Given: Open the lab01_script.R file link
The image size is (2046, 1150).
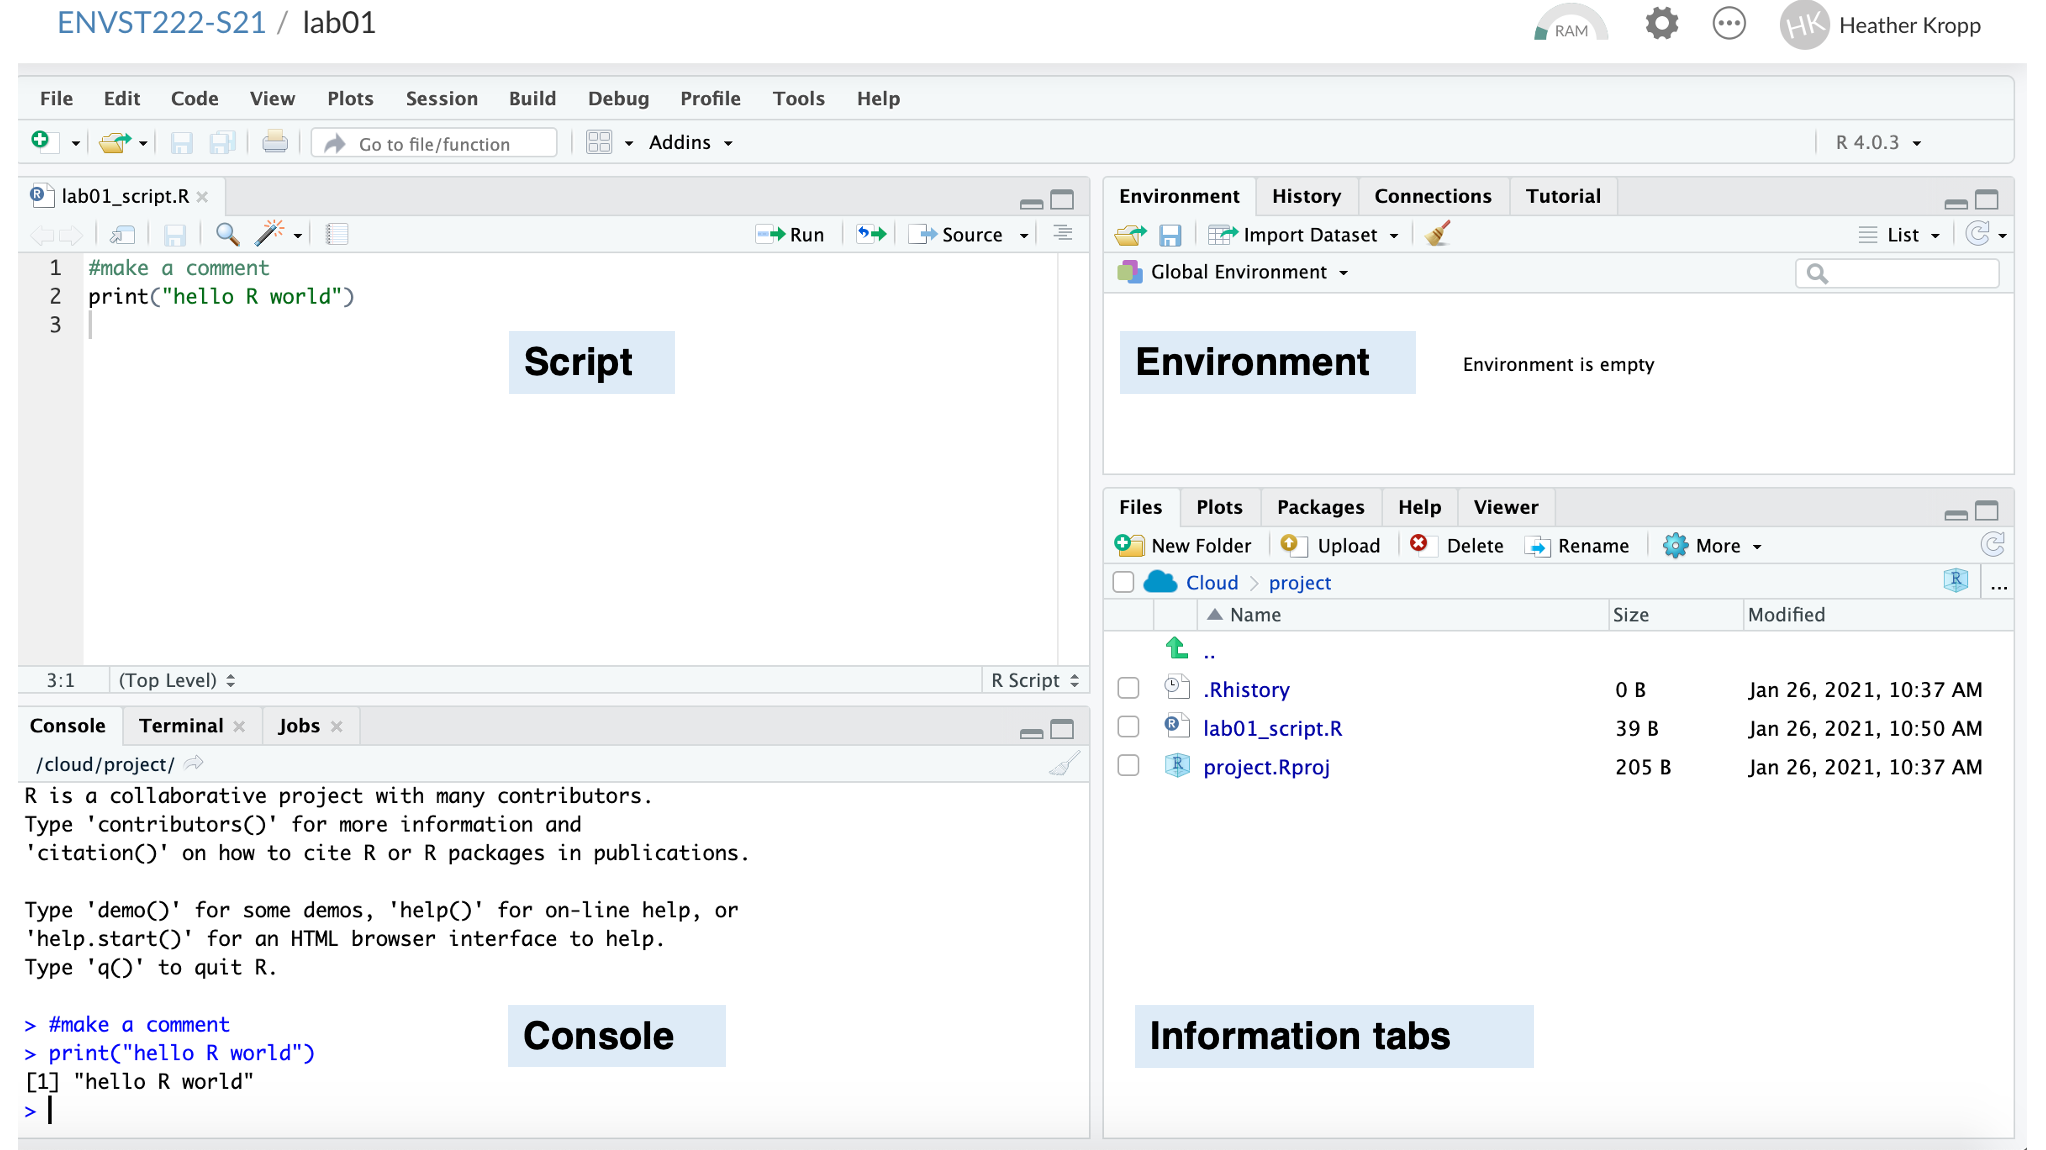Looking at the screenshot, I should tap(1272, 728).
